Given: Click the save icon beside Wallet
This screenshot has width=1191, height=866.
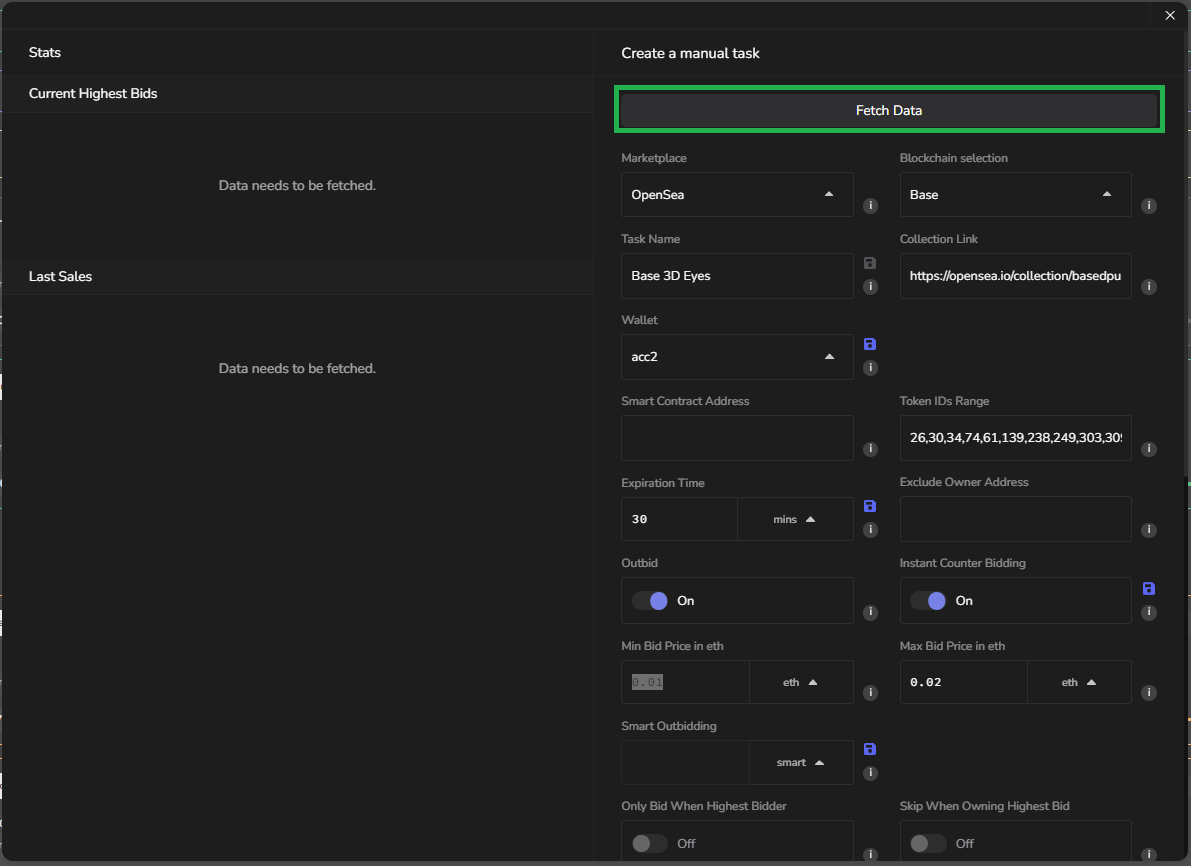Looking at the screenshot, I should (x=869, y=344).
